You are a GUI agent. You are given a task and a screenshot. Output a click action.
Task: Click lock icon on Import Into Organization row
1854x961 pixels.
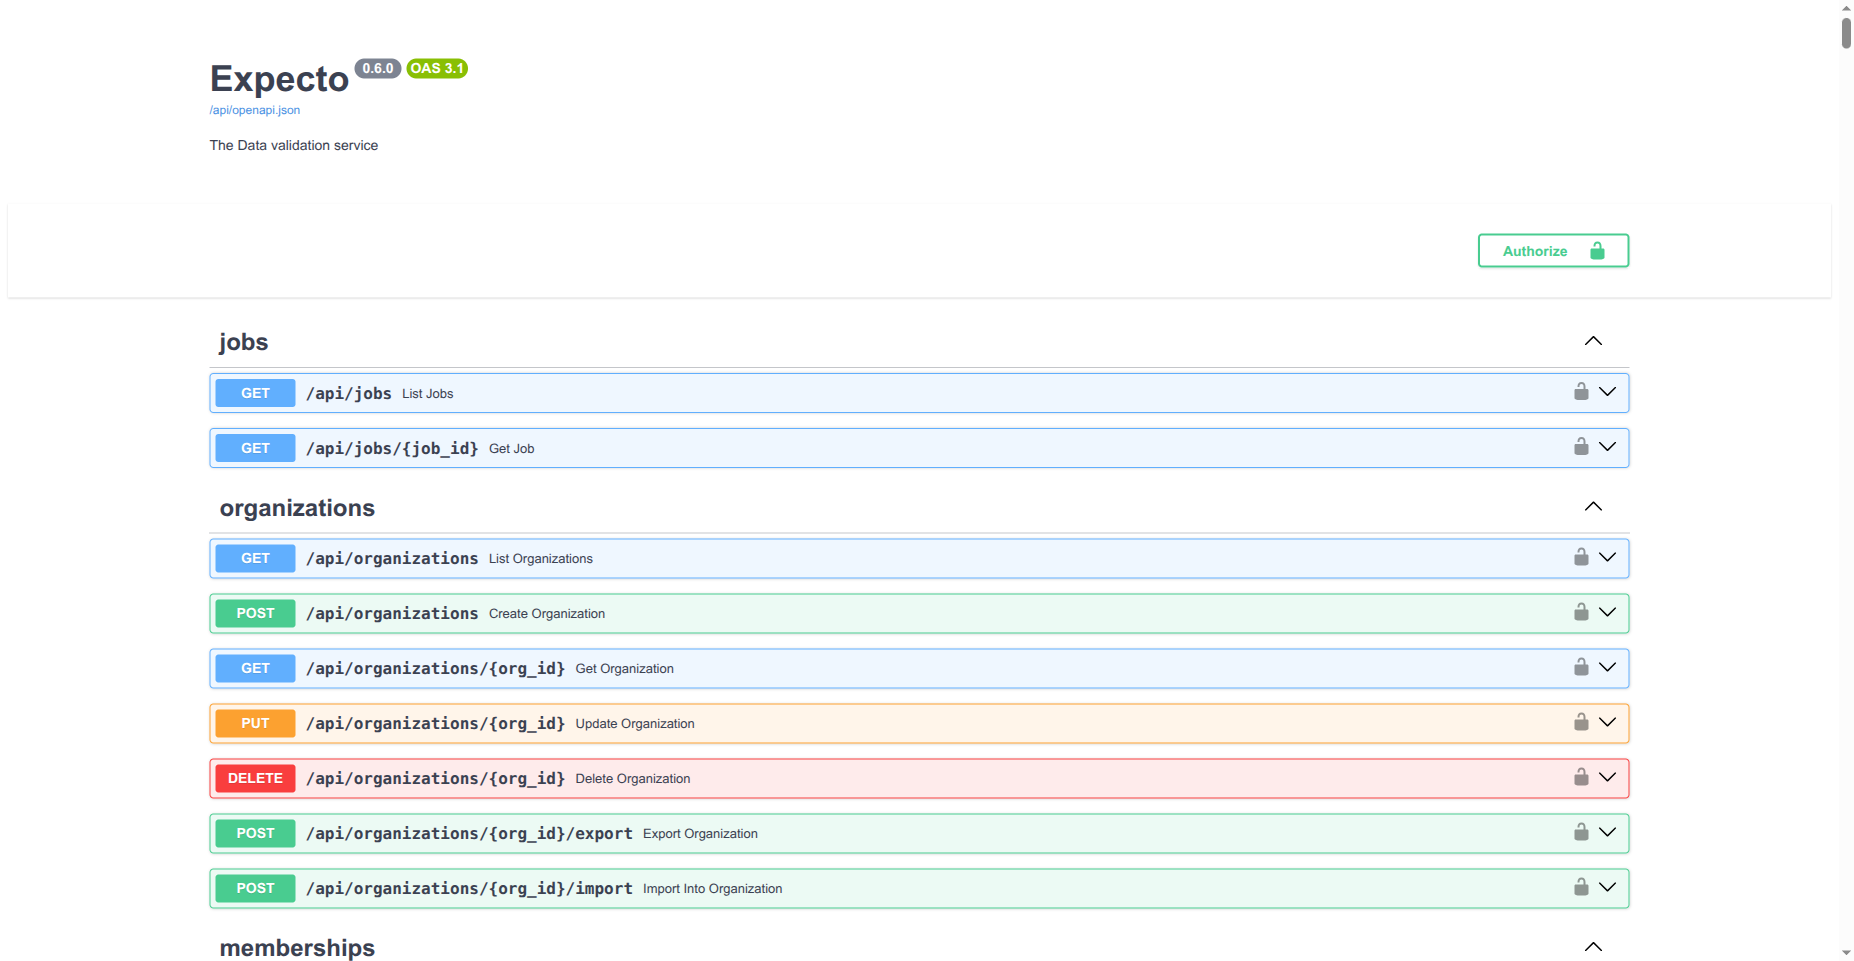tap(1581, 887)
